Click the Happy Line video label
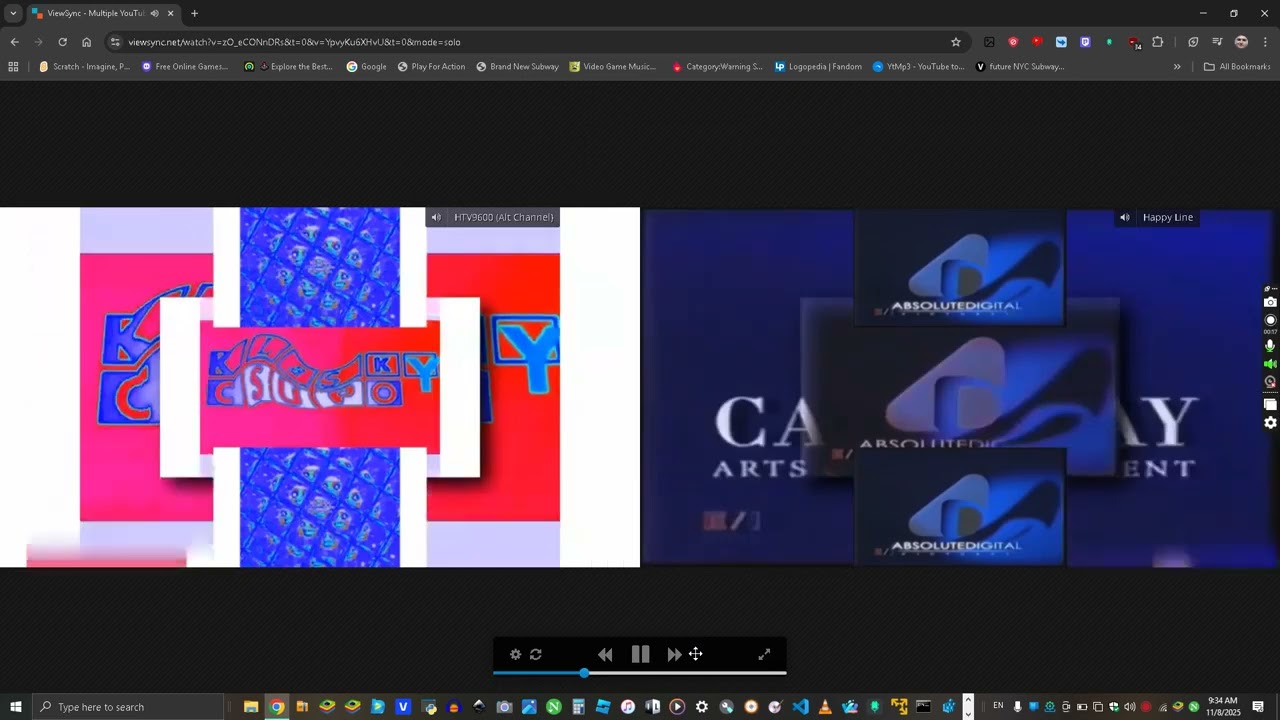Image resolution: width=1280 pixels, height=720 pixels. [x=1168, y=217]
